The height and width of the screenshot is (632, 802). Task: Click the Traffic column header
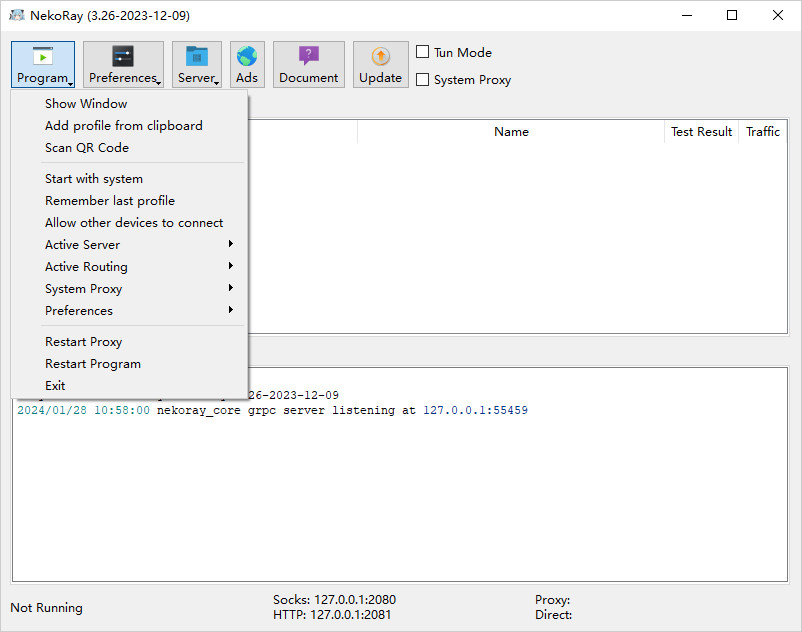coord(763,132)
